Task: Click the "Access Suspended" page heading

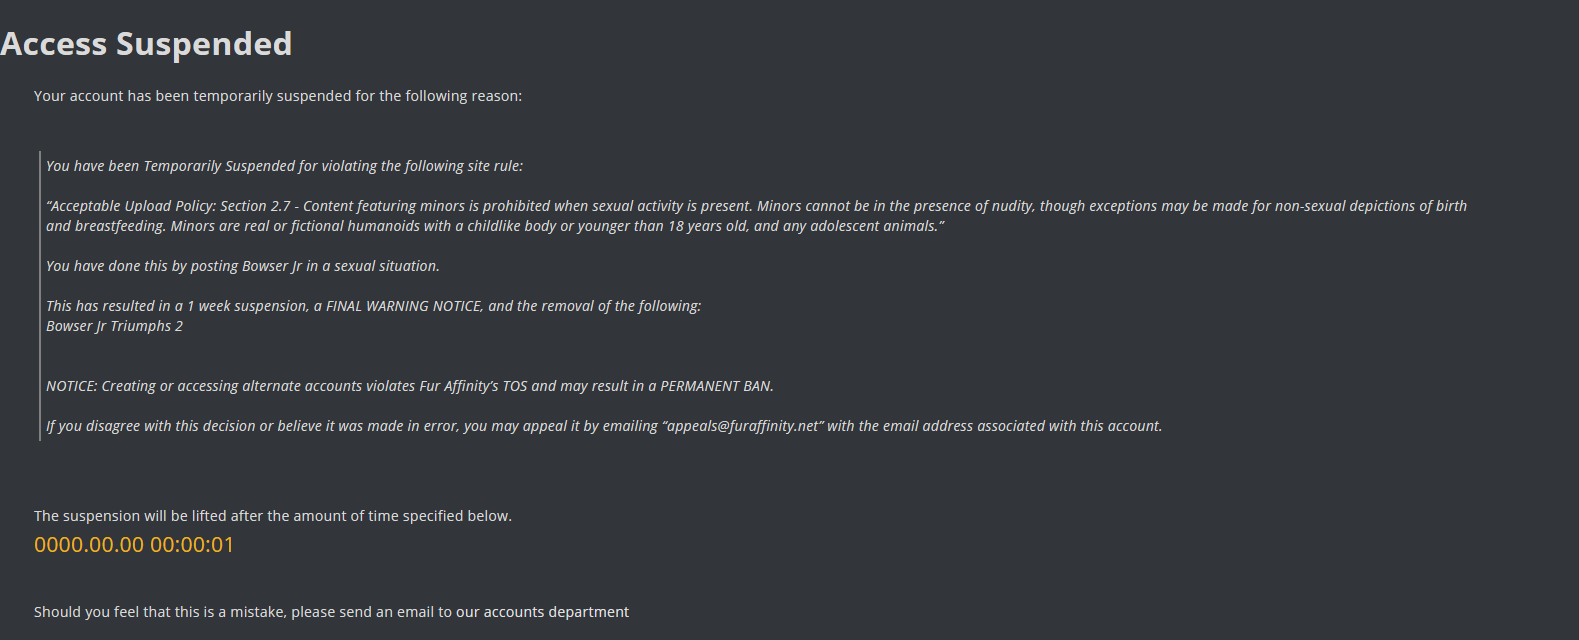Action: (146, 44)
